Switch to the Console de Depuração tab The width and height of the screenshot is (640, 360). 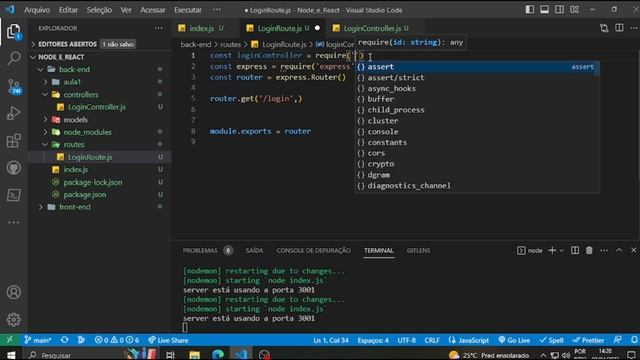(313, 250)
